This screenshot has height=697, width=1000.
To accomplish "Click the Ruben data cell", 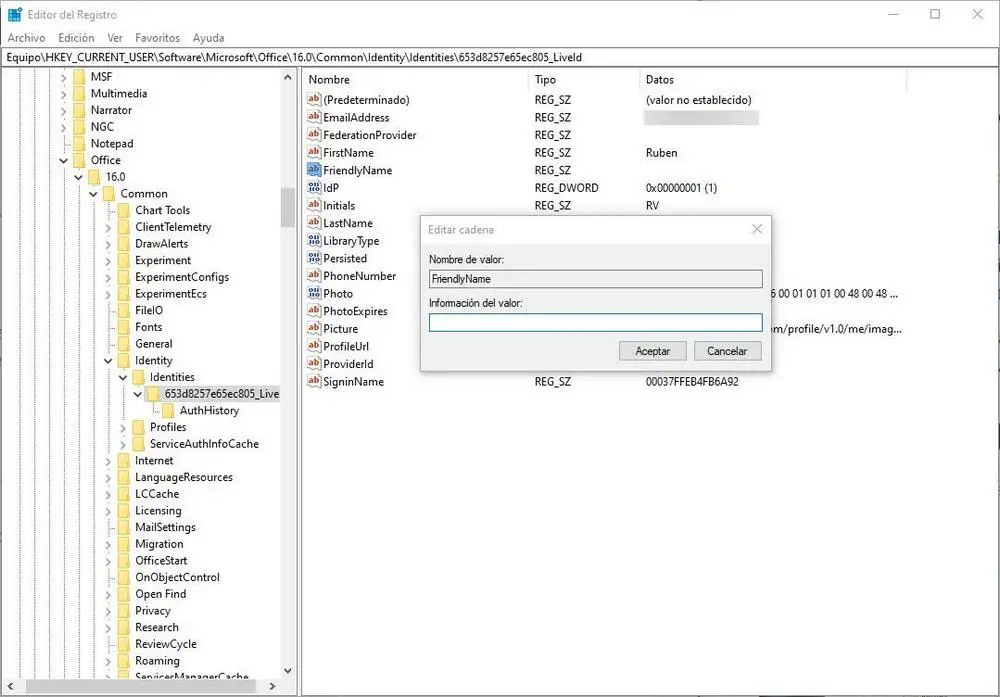I will coord(661,152).
